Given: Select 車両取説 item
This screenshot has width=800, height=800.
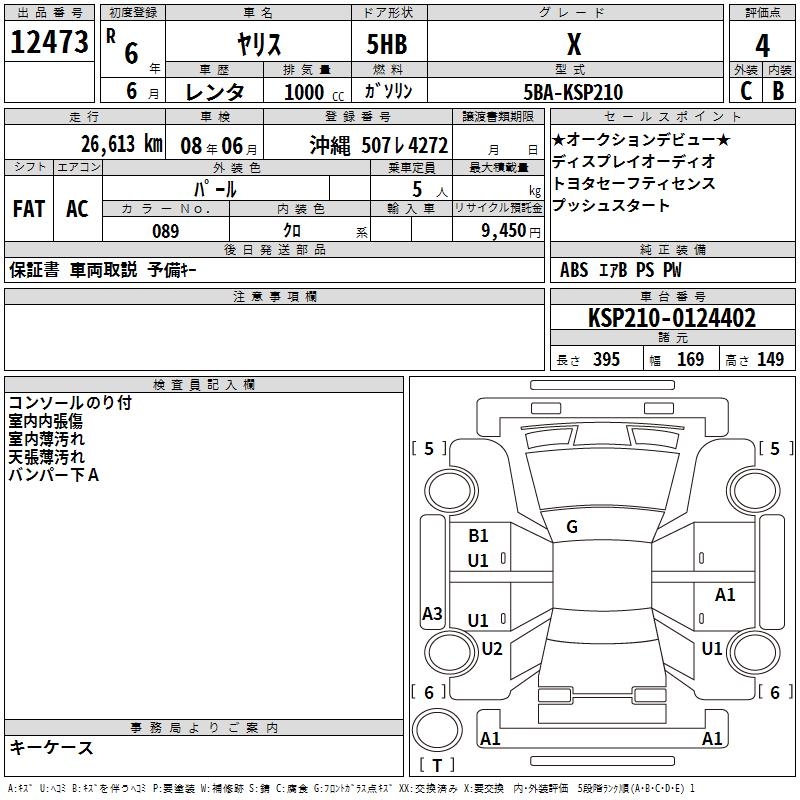Looking at the screenshot, I should pyautogui.click(x=103, y=270).
